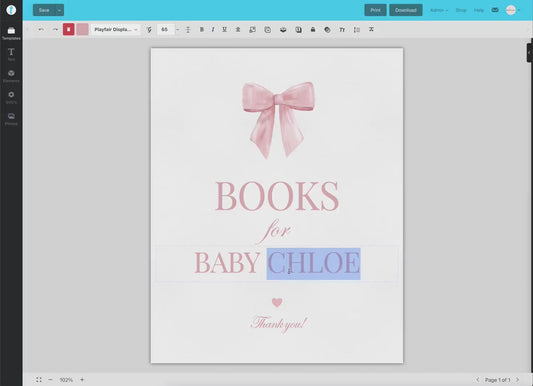Click the line height spacing icon
Image resolution: width=533 pixels, height=386 pixels.
(188, 30)
